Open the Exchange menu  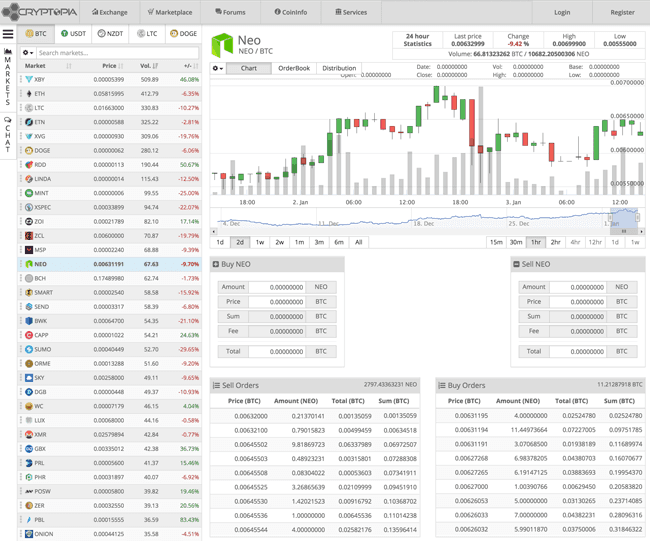(x=109, y=12)
